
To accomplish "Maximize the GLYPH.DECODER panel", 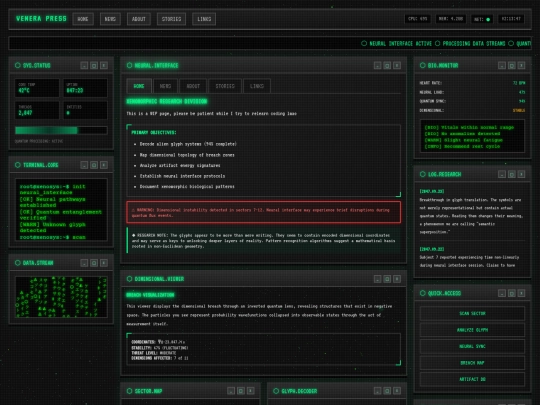I will pos(387,391).
